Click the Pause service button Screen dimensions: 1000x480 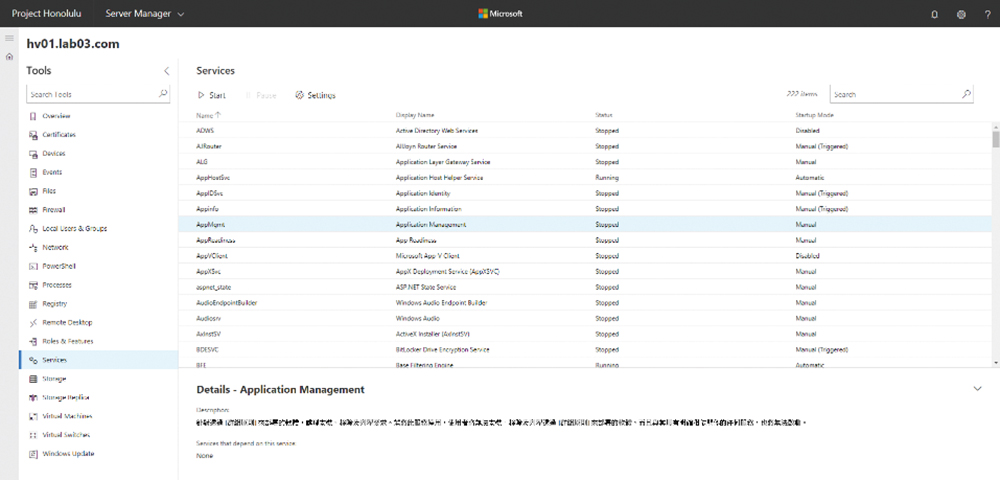click(x=261, y=95)
